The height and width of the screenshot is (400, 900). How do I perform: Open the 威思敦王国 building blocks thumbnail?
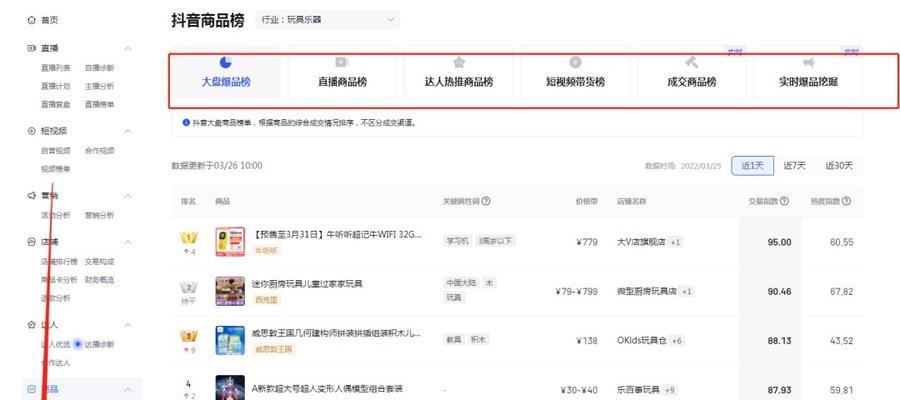[230, 340]
